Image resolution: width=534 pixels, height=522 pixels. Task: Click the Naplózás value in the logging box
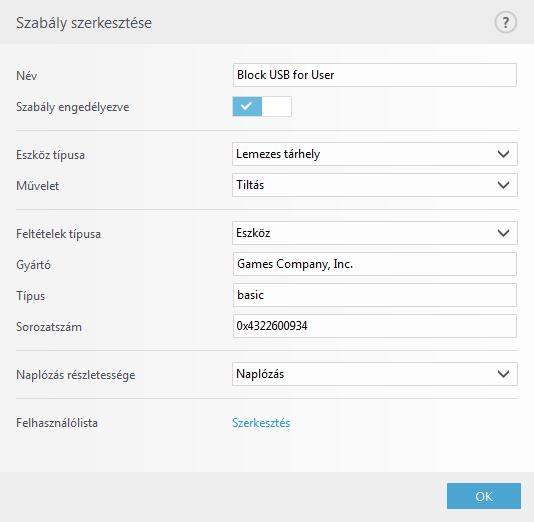pos(260,374)
